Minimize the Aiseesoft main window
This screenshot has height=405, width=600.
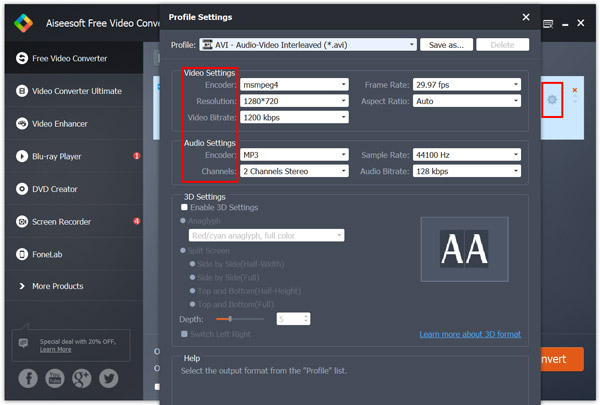[565, 25]
